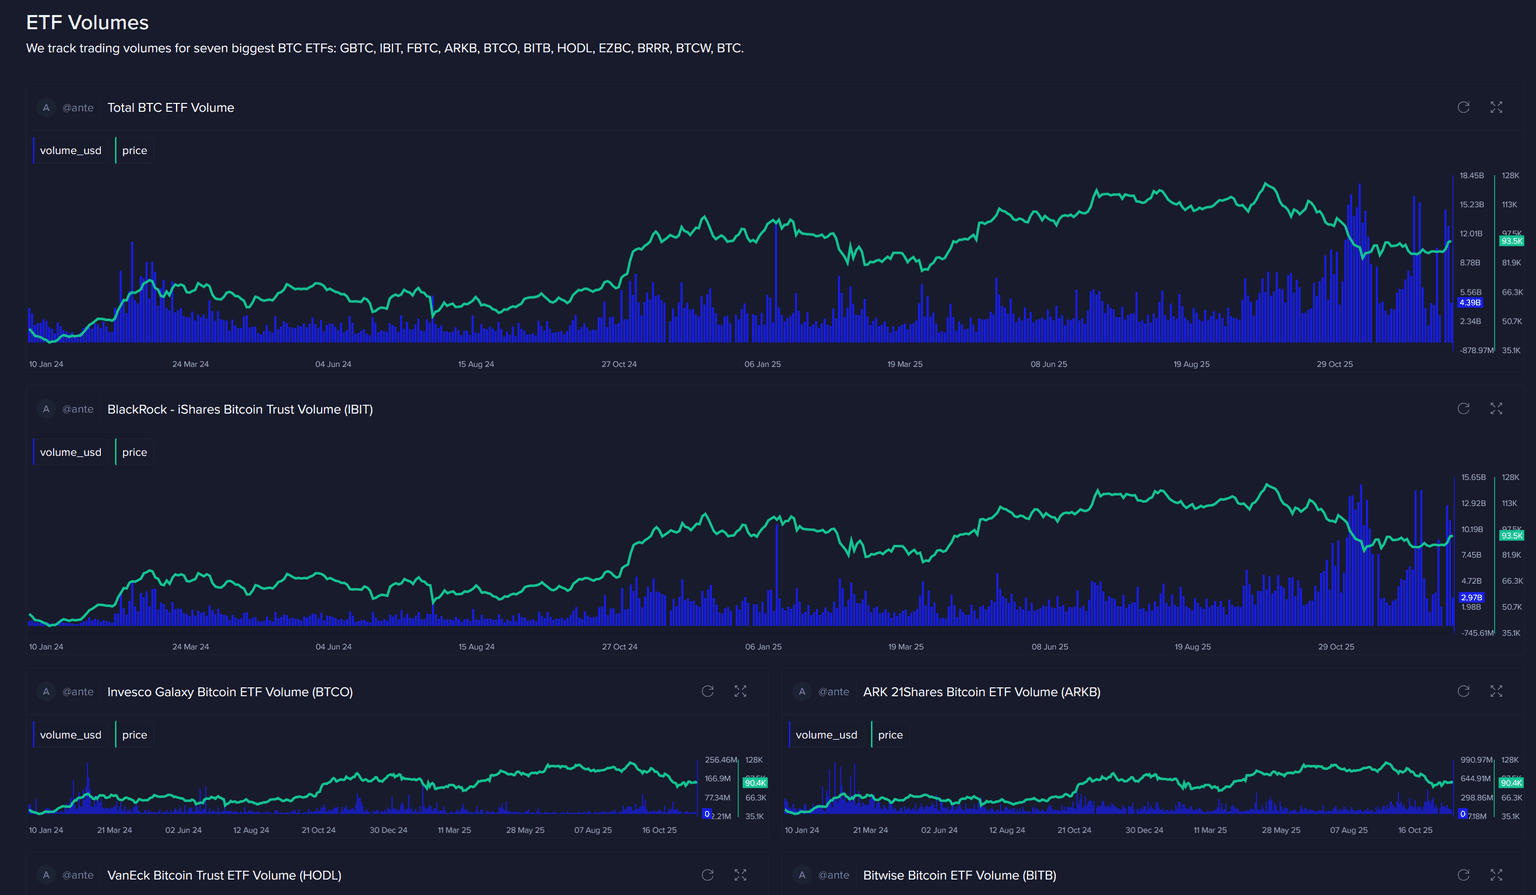Toggle volume_usd series in IBIT chart
This screenshot has height=895, width=1536.
[x=71, y=453]
